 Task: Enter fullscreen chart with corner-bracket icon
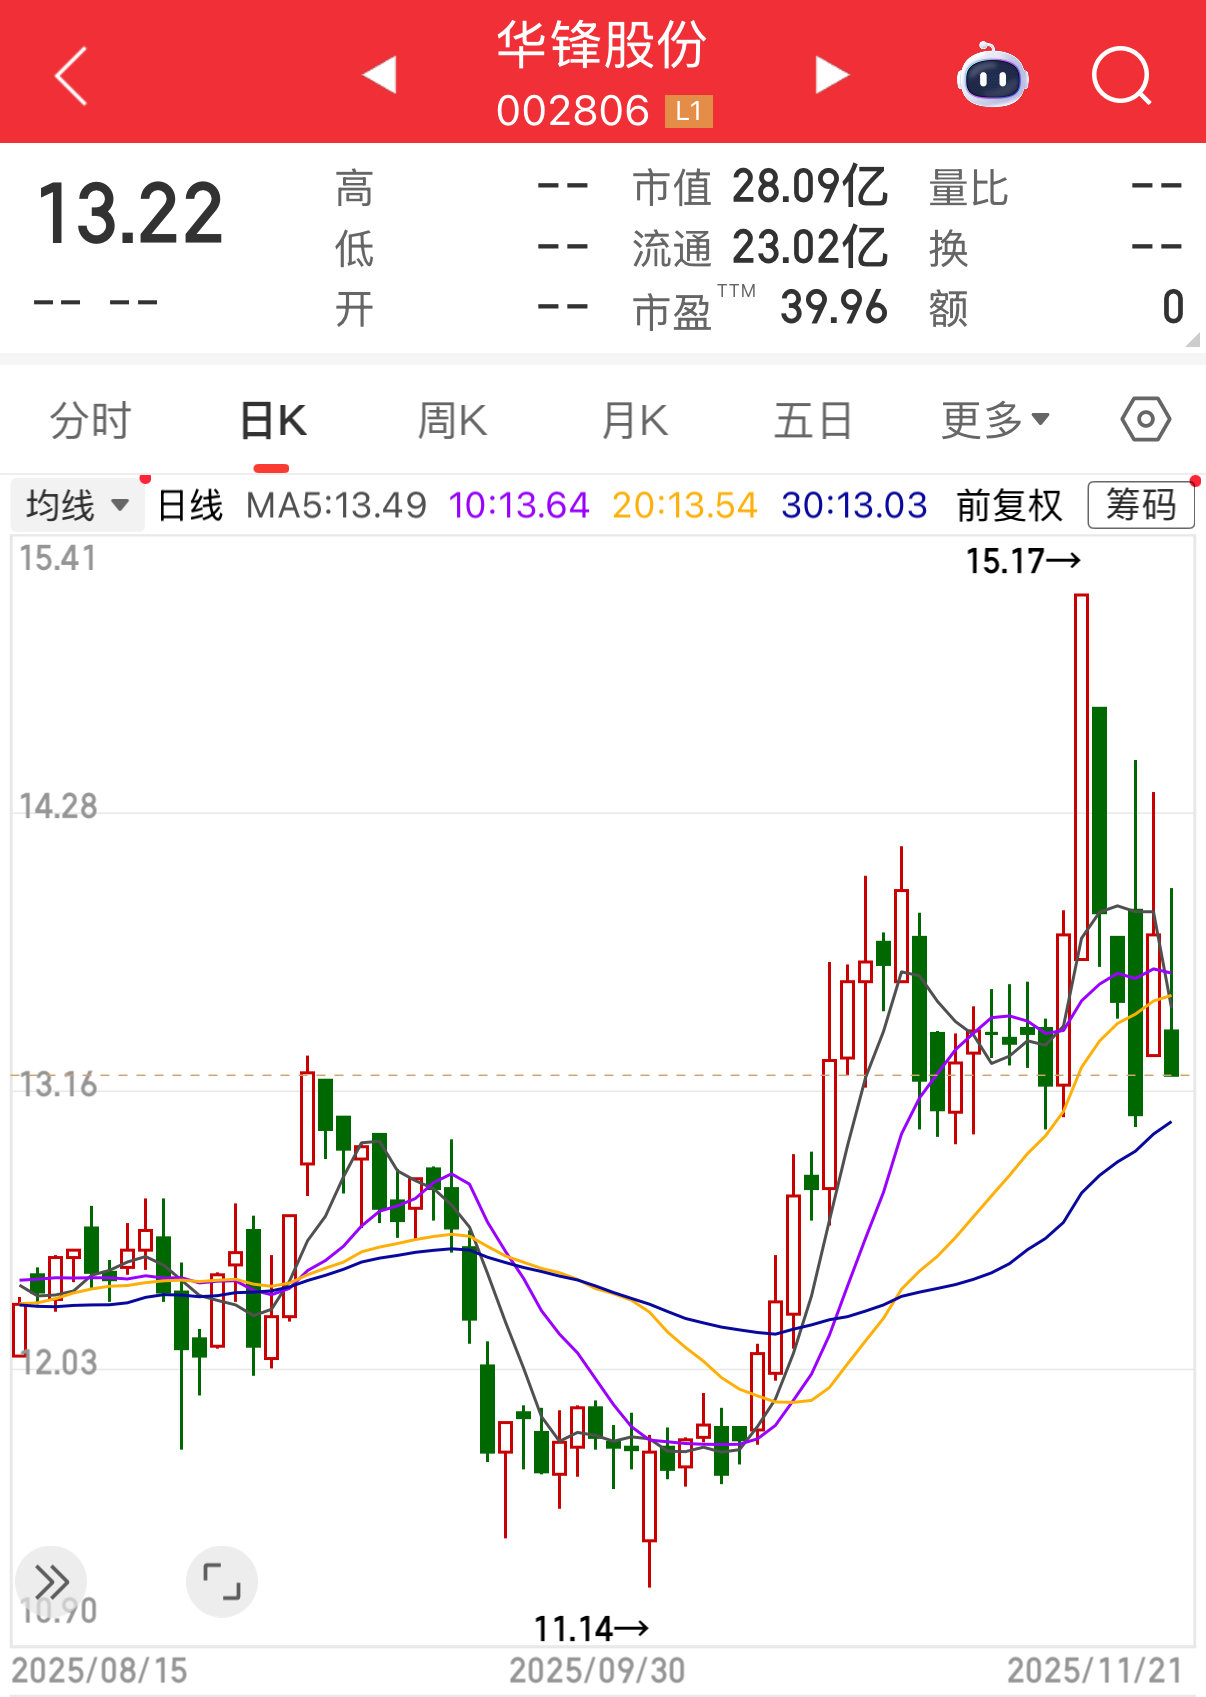tap(221, 1581)
